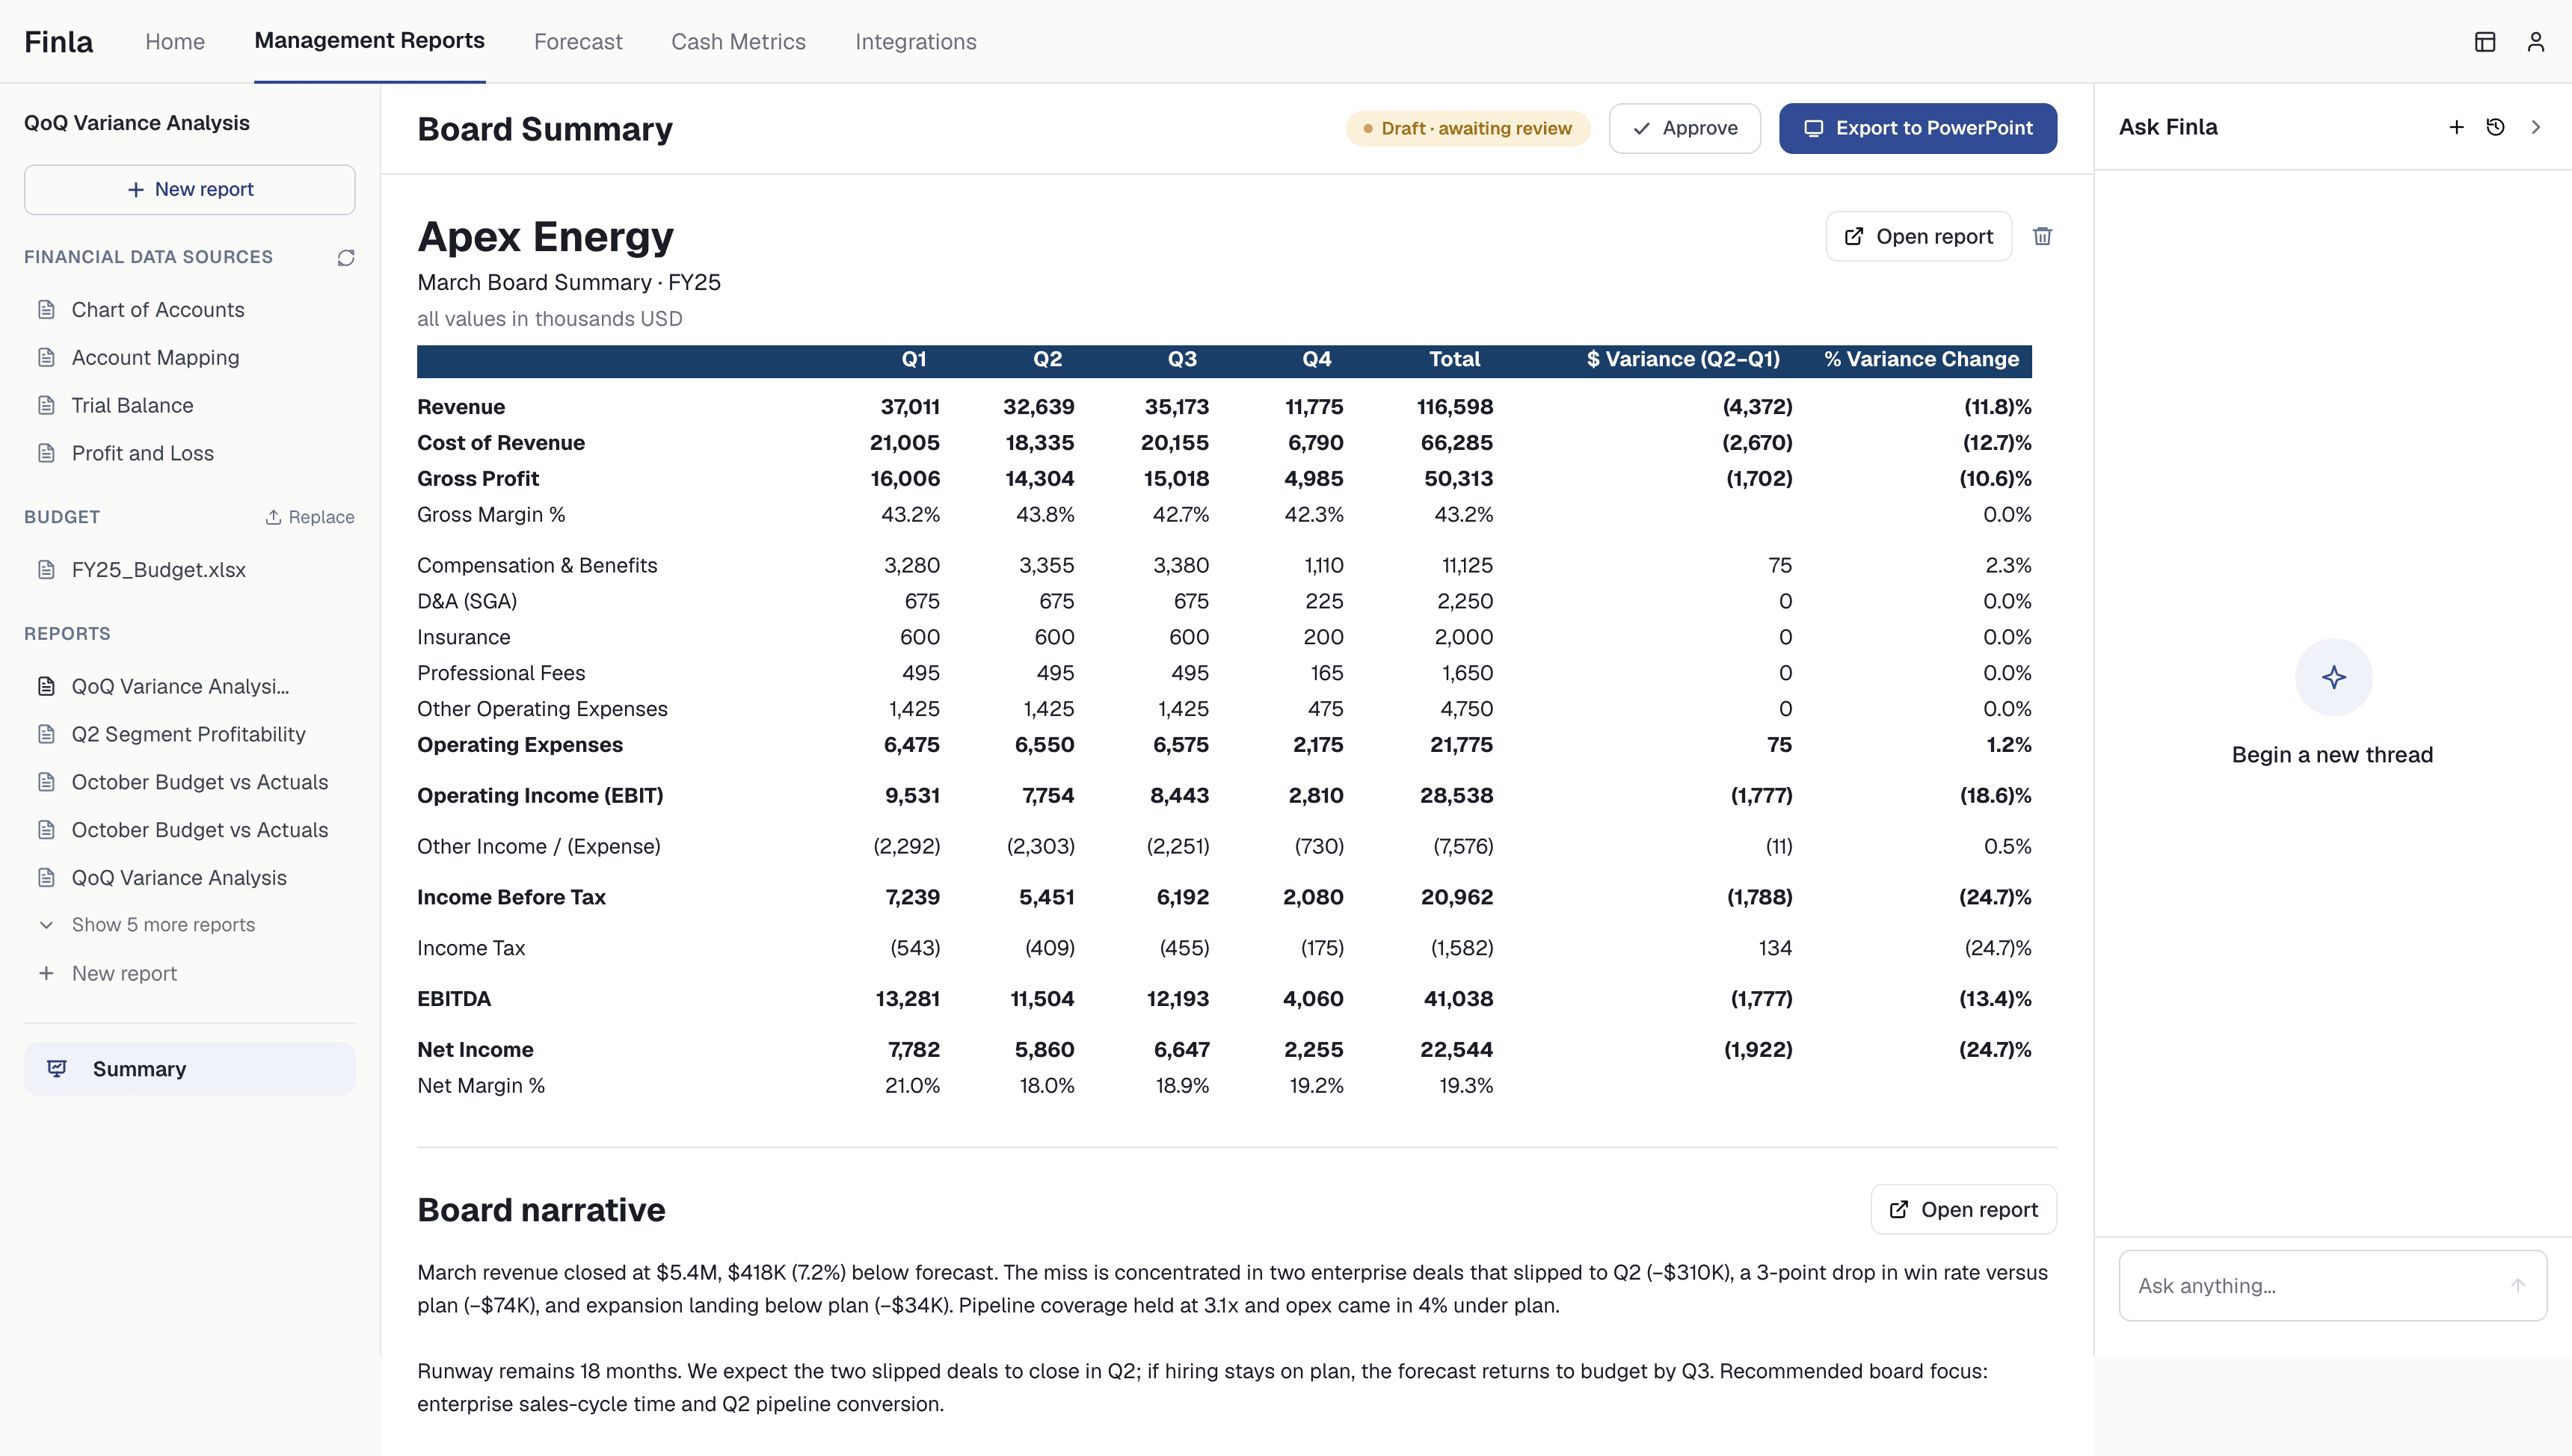2572x1456 pixels.
Task: Click the Summary presentation icon
Action: point(57,1069)
